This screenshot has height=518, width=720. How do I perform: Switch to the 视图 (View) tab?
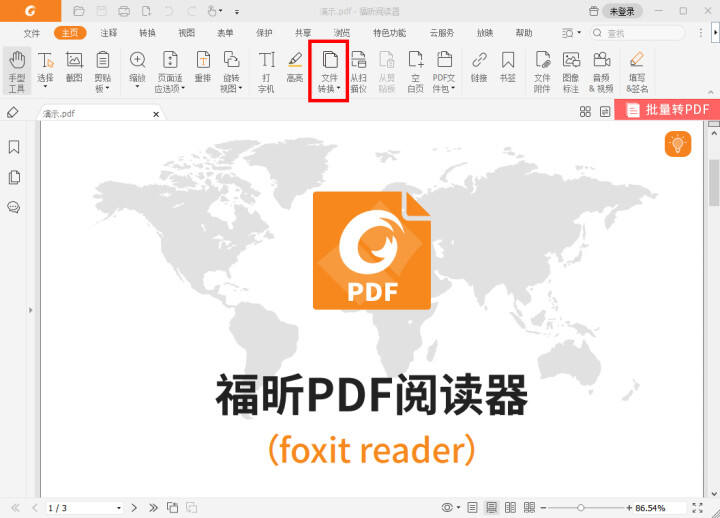tap(186, 33)
